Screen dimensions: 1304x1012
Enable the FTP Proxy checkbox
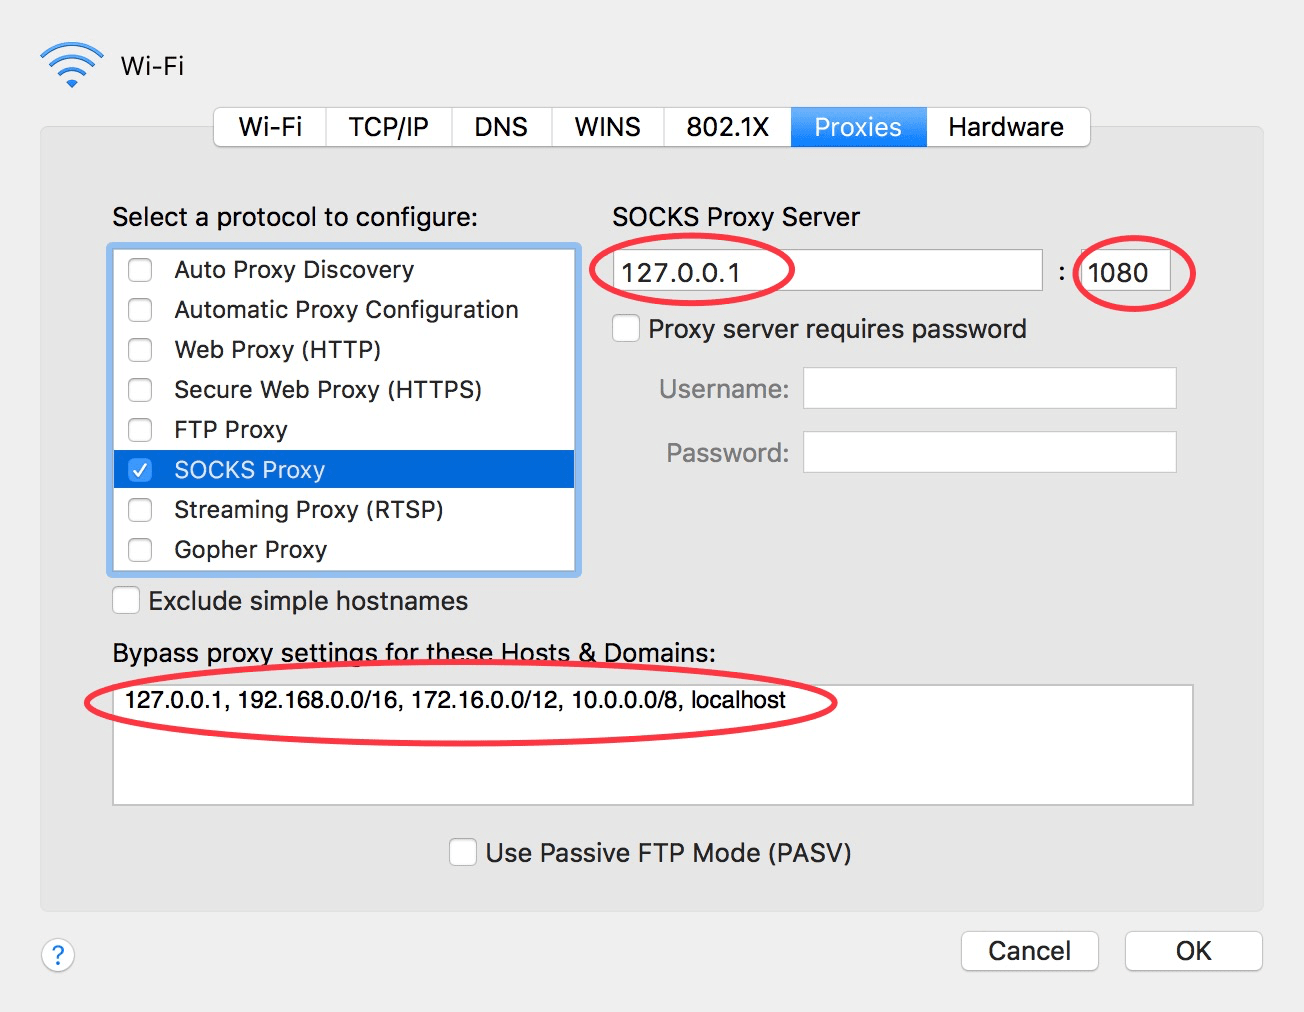pos(140,430)
